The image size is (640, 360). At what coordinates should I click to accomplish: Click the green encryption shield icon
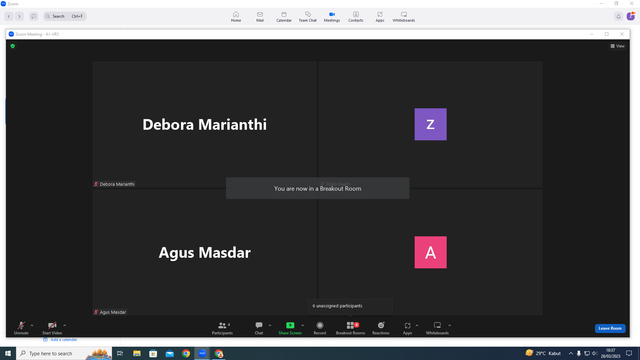[x=13, y=46]
